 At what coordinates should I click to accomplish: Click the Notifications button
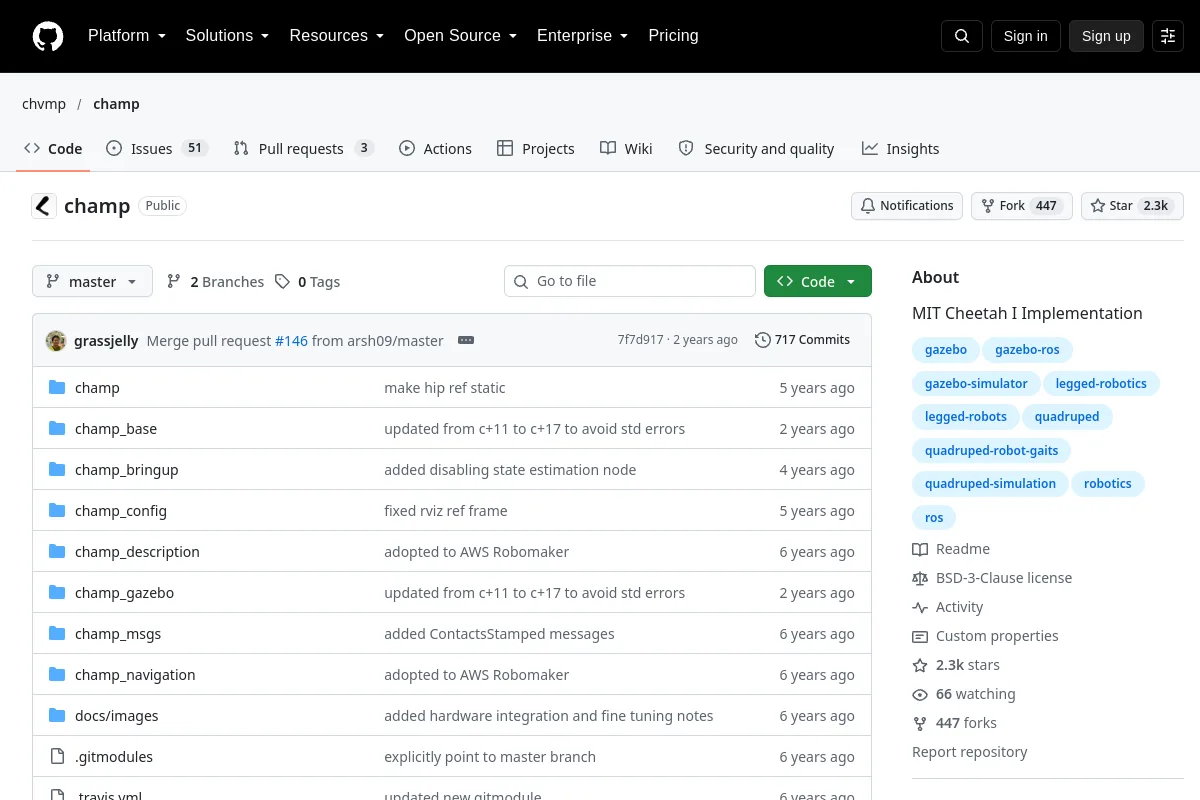point(907,206)
